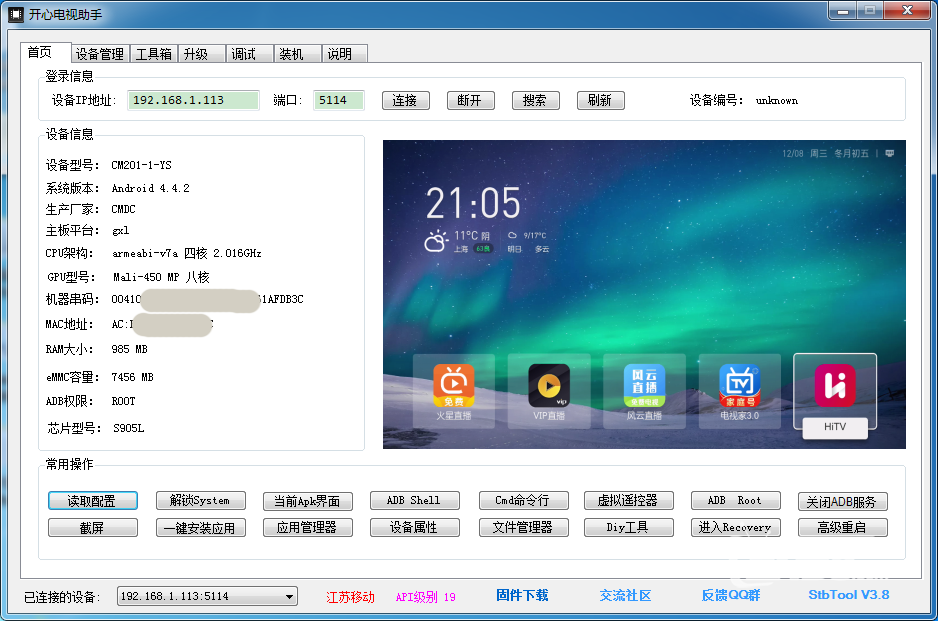Click the 设备编号 unknown value
938x621 pixels.
776,101
